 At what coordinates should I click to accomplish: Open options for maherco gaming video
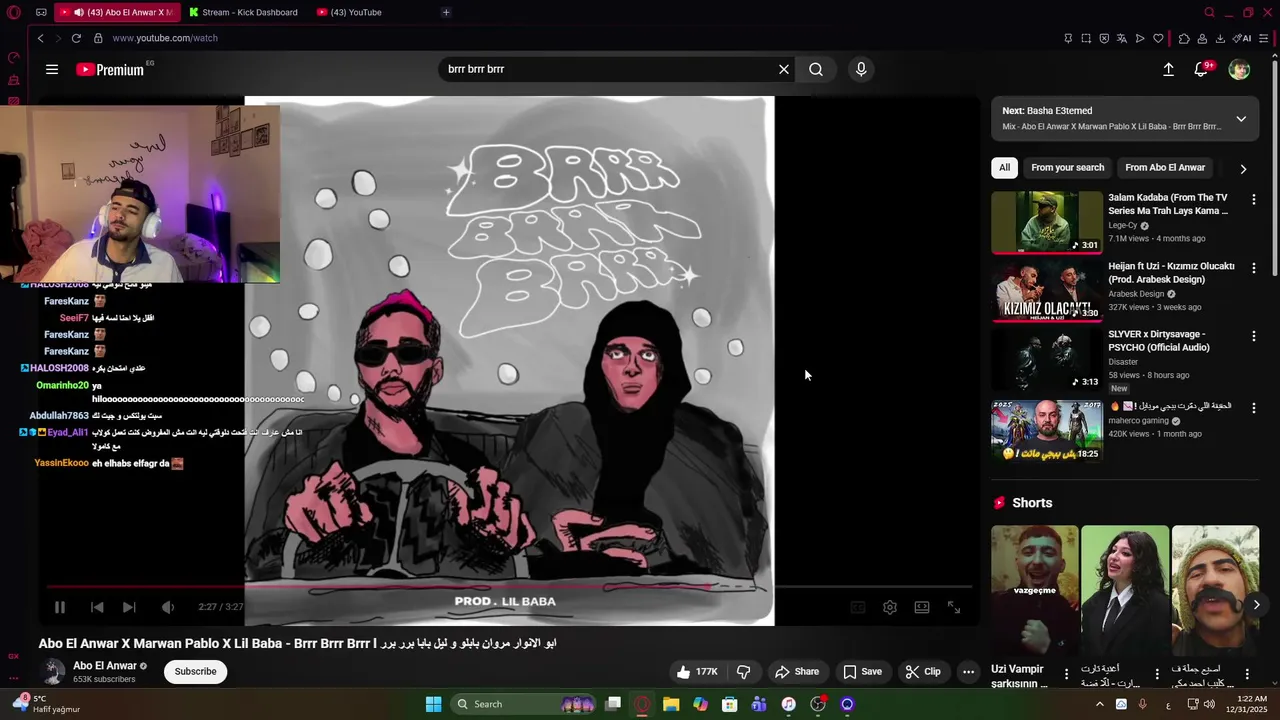point(1253,408)
